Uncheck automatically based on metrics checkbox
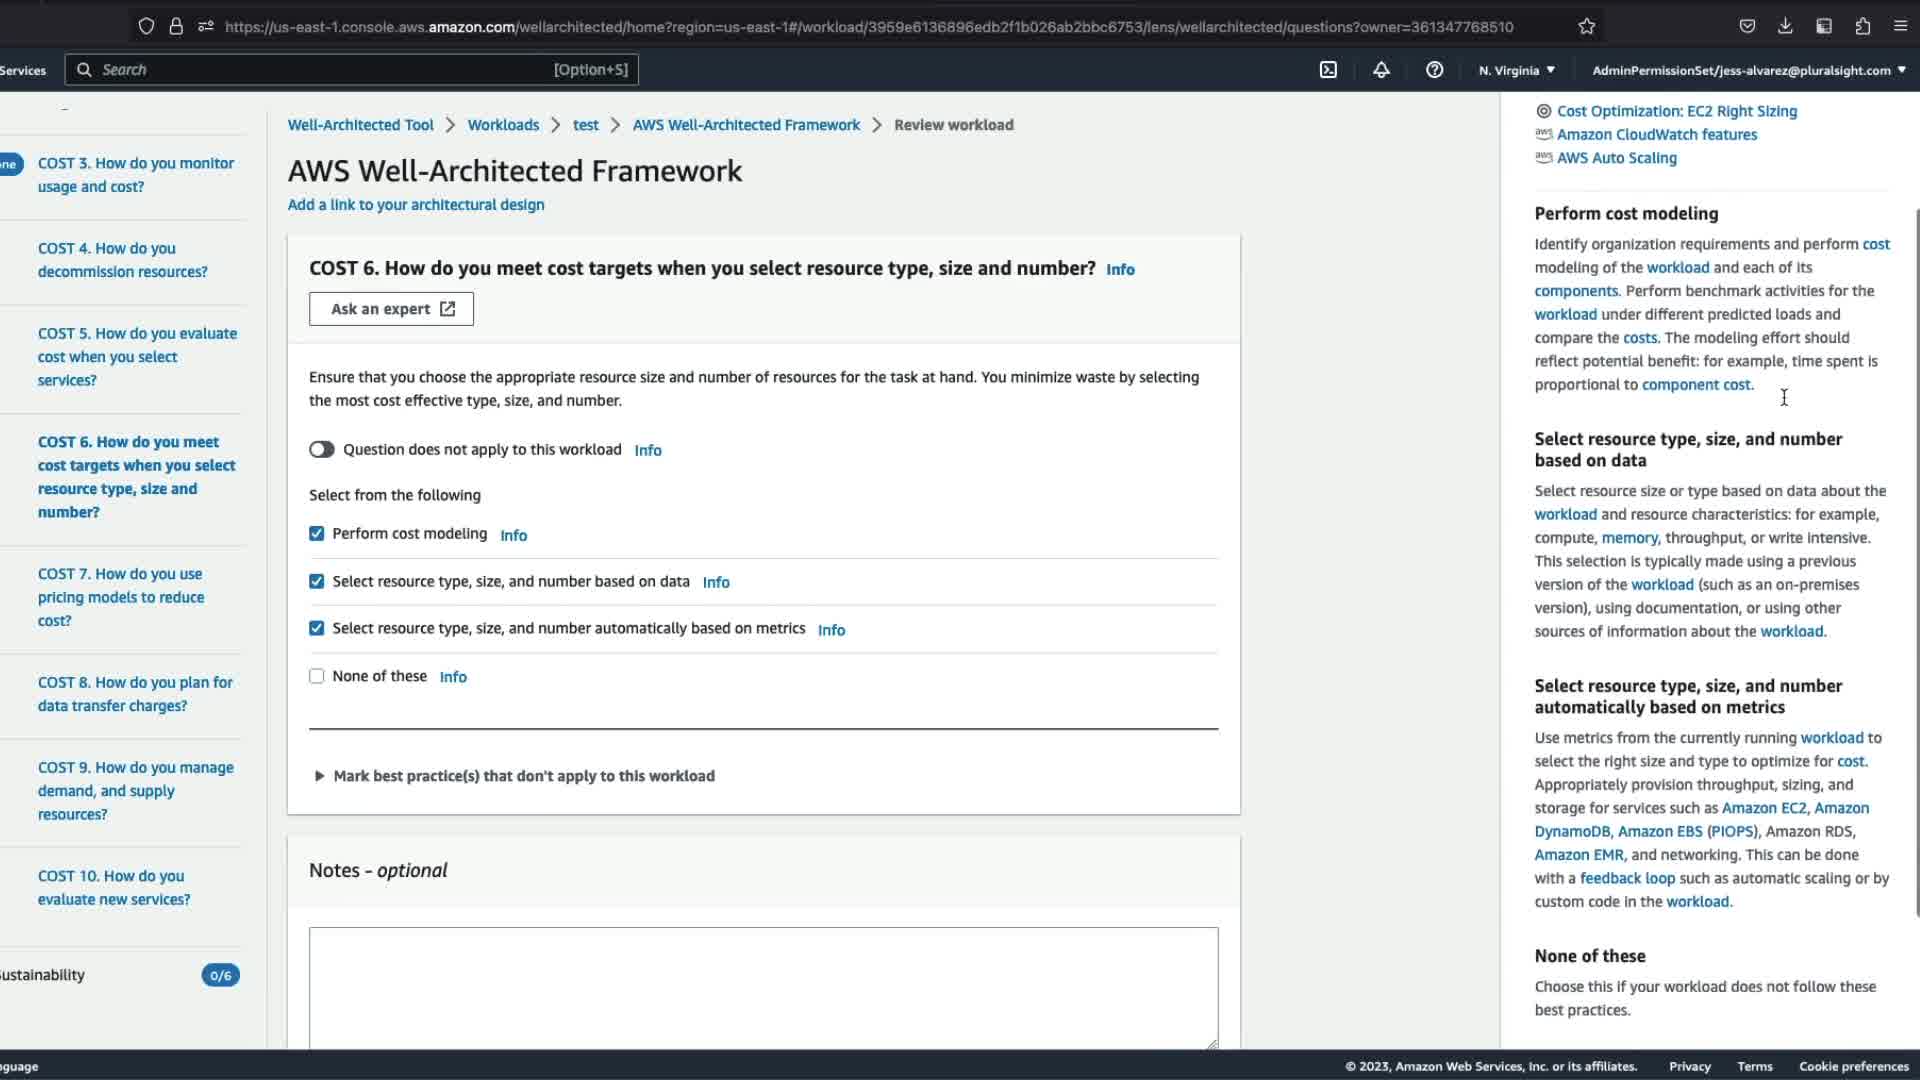Viewport: 1920px width, 1080px height. [317, 629]
